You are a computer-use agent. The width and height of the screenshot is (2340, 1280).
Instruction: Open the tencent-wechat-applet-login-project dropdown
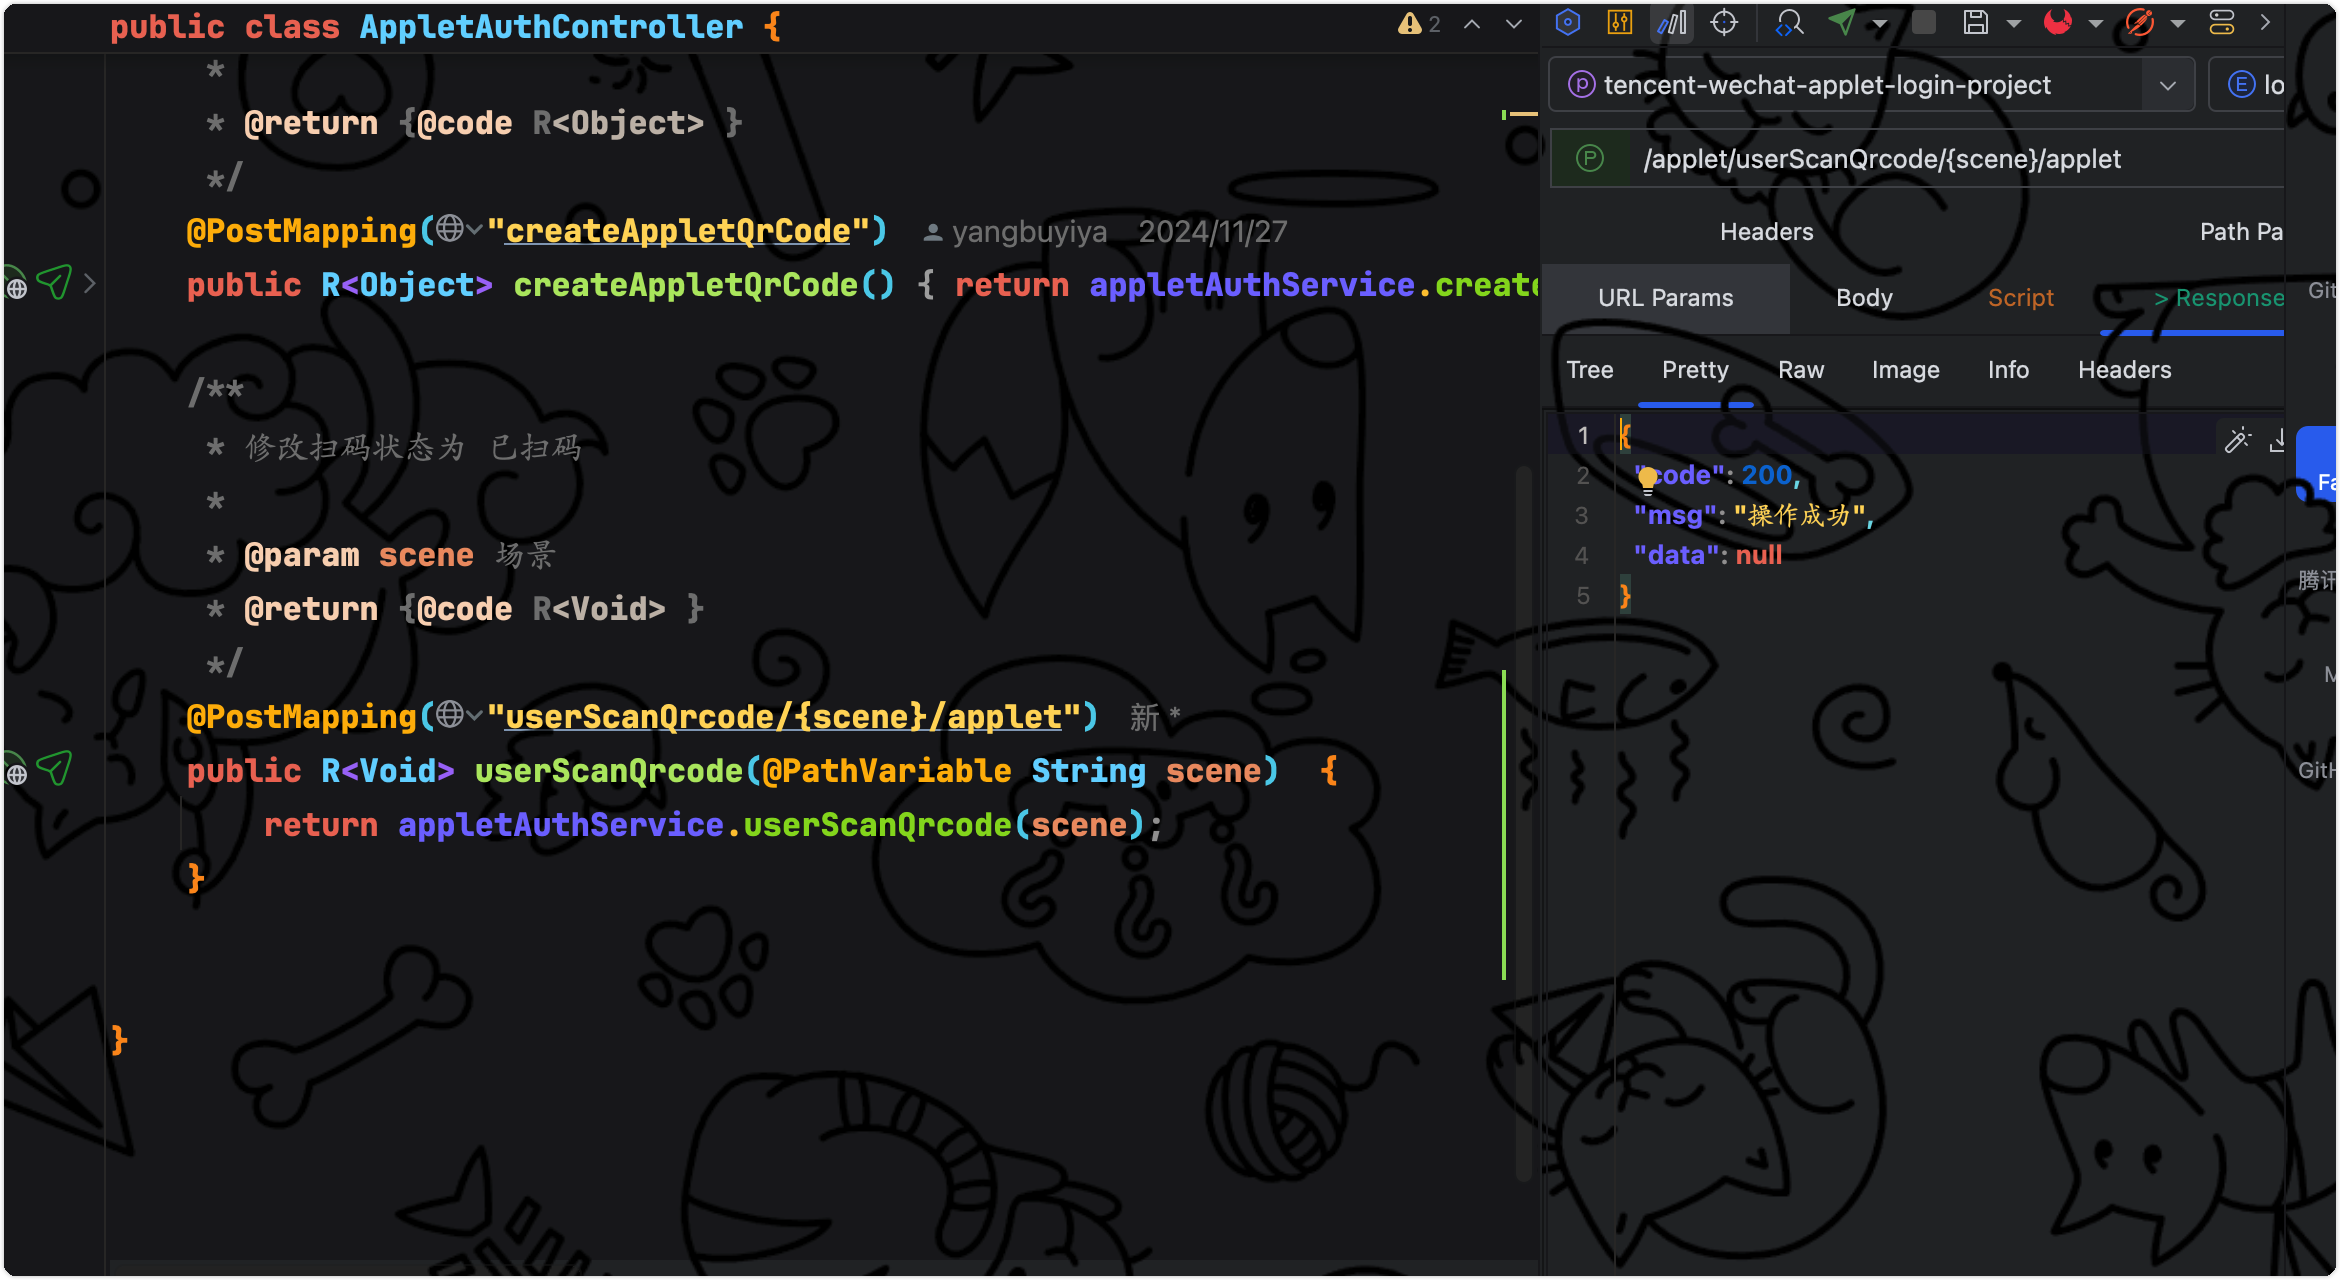pyautogui.click(x=2167, y=85)
